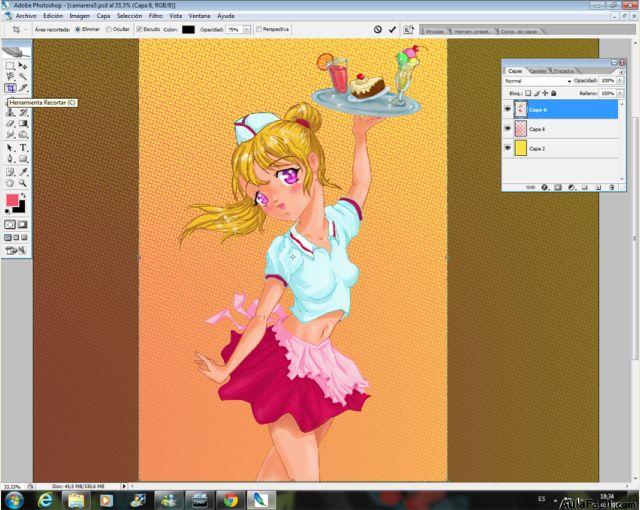The height and width of the screenshot is (510, 640).
Task: Enable the Perspectiva checkbox
Action: [x=258, y=29]
